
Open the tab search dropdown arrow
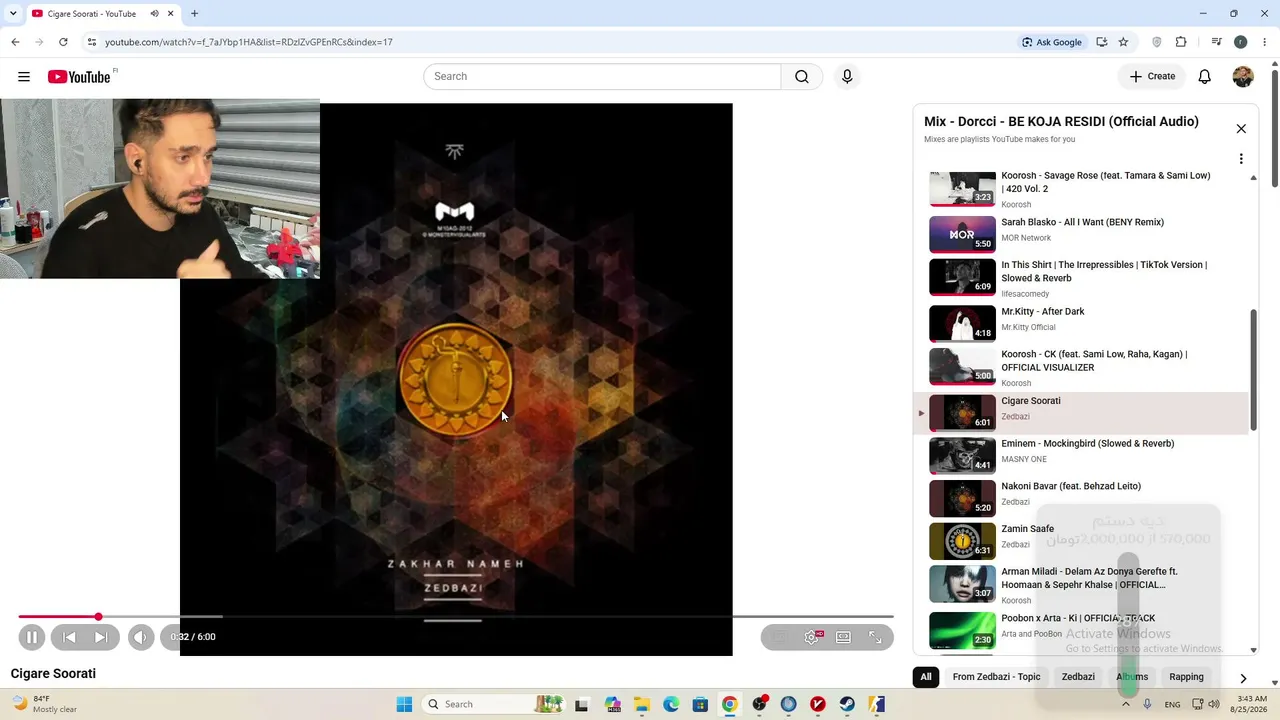[x=13, y=14]
